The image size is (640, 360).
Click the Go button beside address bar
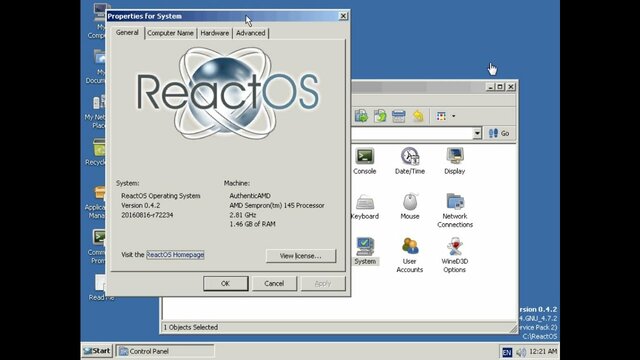click(499, 133)
